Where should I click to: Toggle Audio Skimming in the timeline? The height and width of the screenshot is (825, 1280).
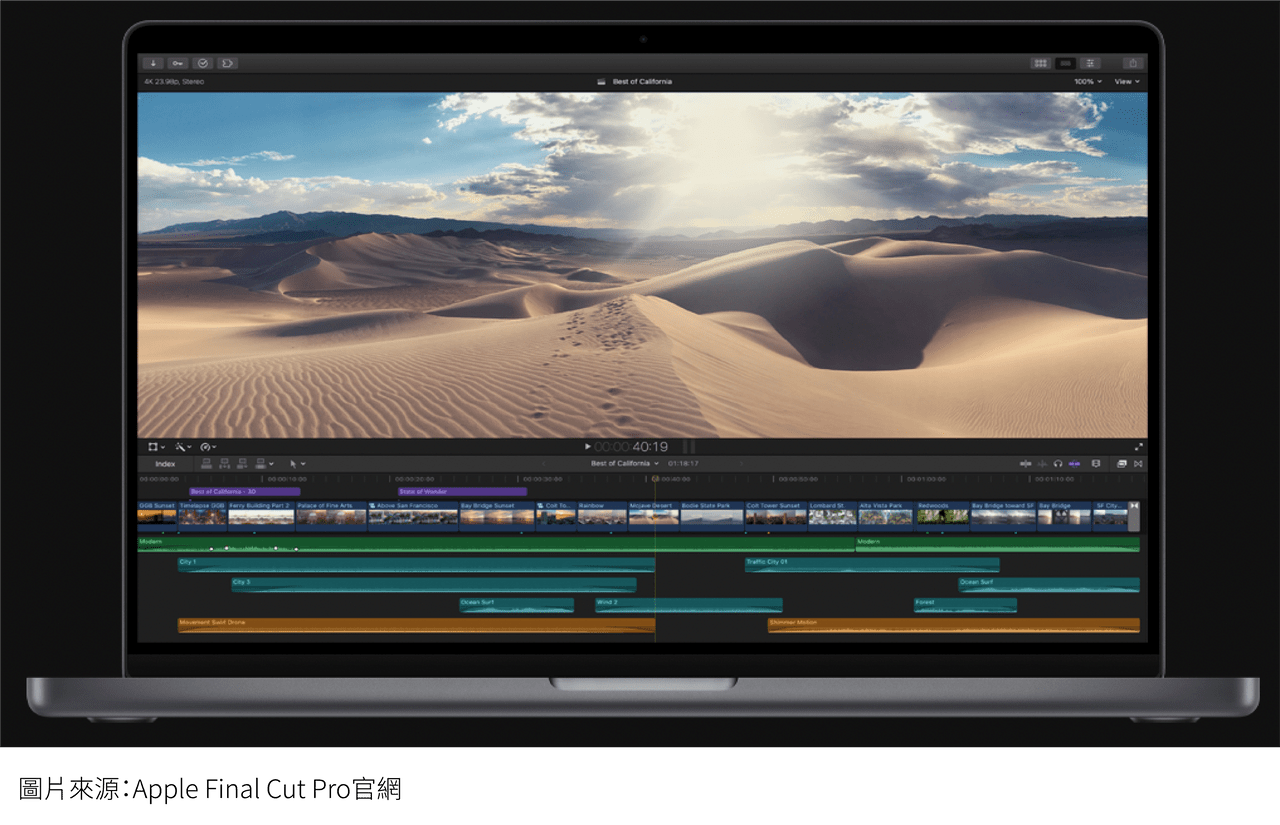point(1042,464)
